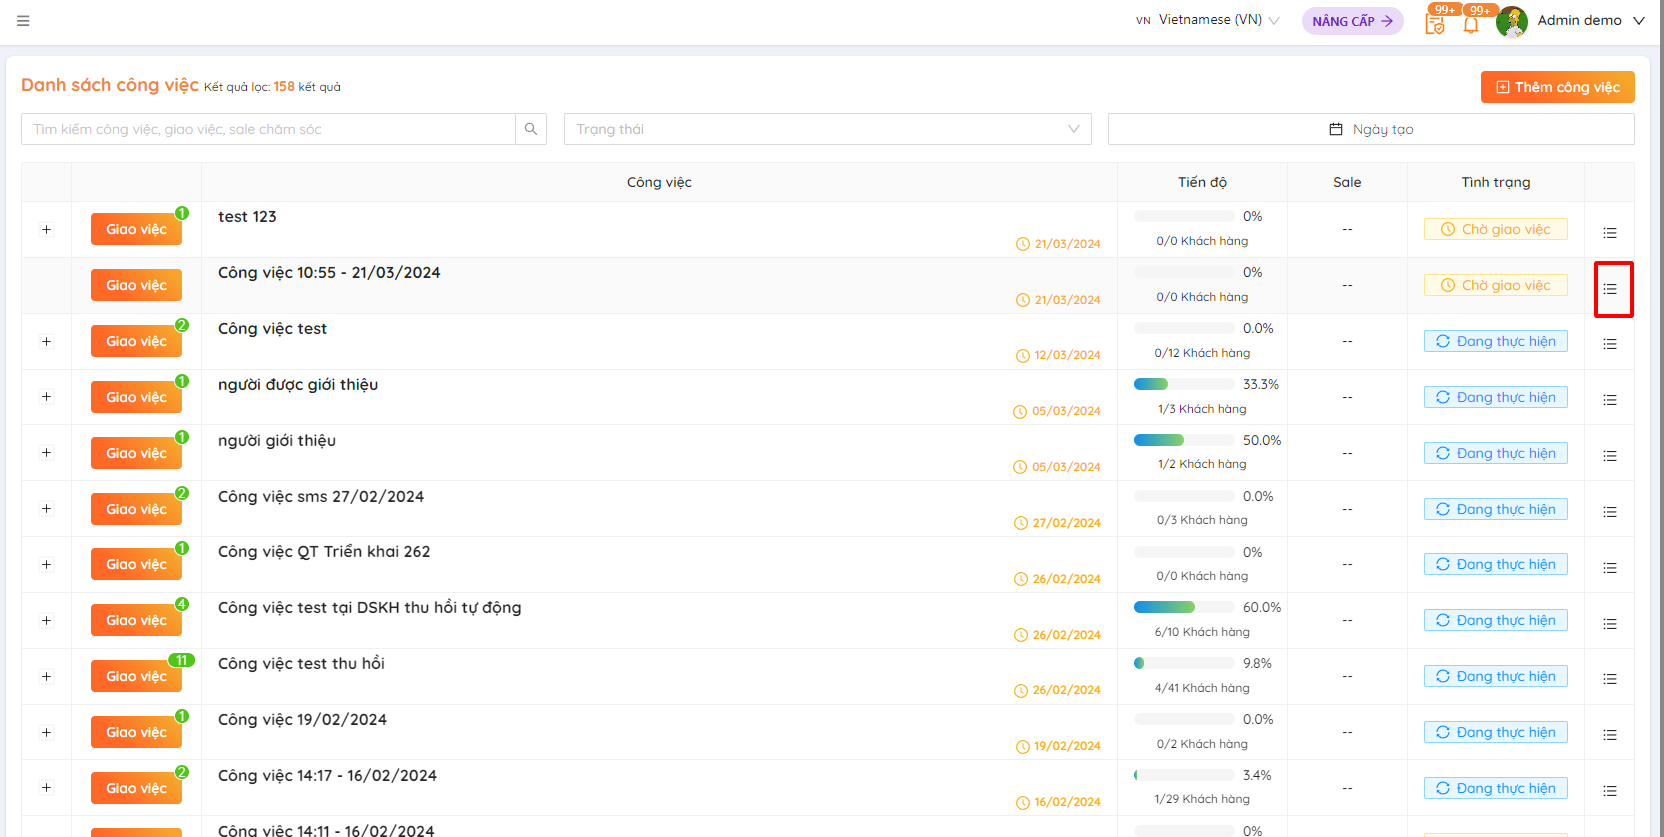Click the Công việc column header
This screenshot has width=1664, height=837.
(x=659, y=182)
